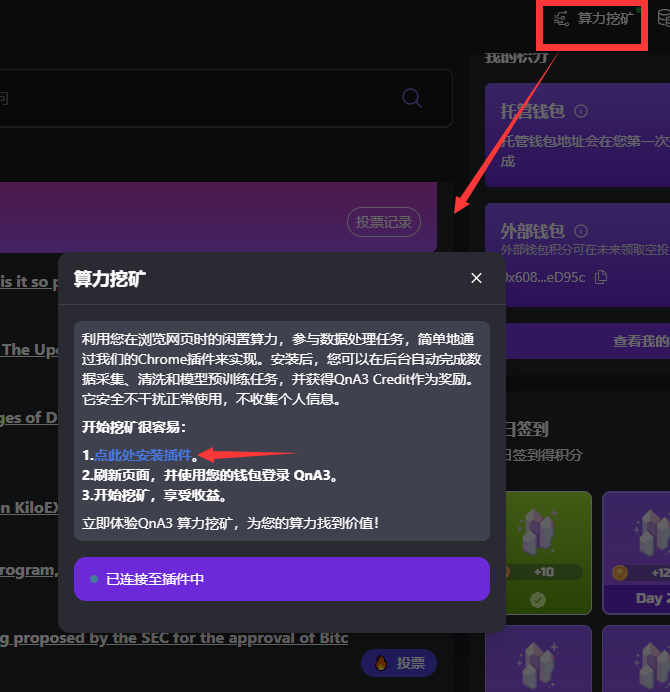Image resolution: width=670 pixels, height=692 pixels.
Task: Click the 查看我的 button
Action: tap(588, 341)
